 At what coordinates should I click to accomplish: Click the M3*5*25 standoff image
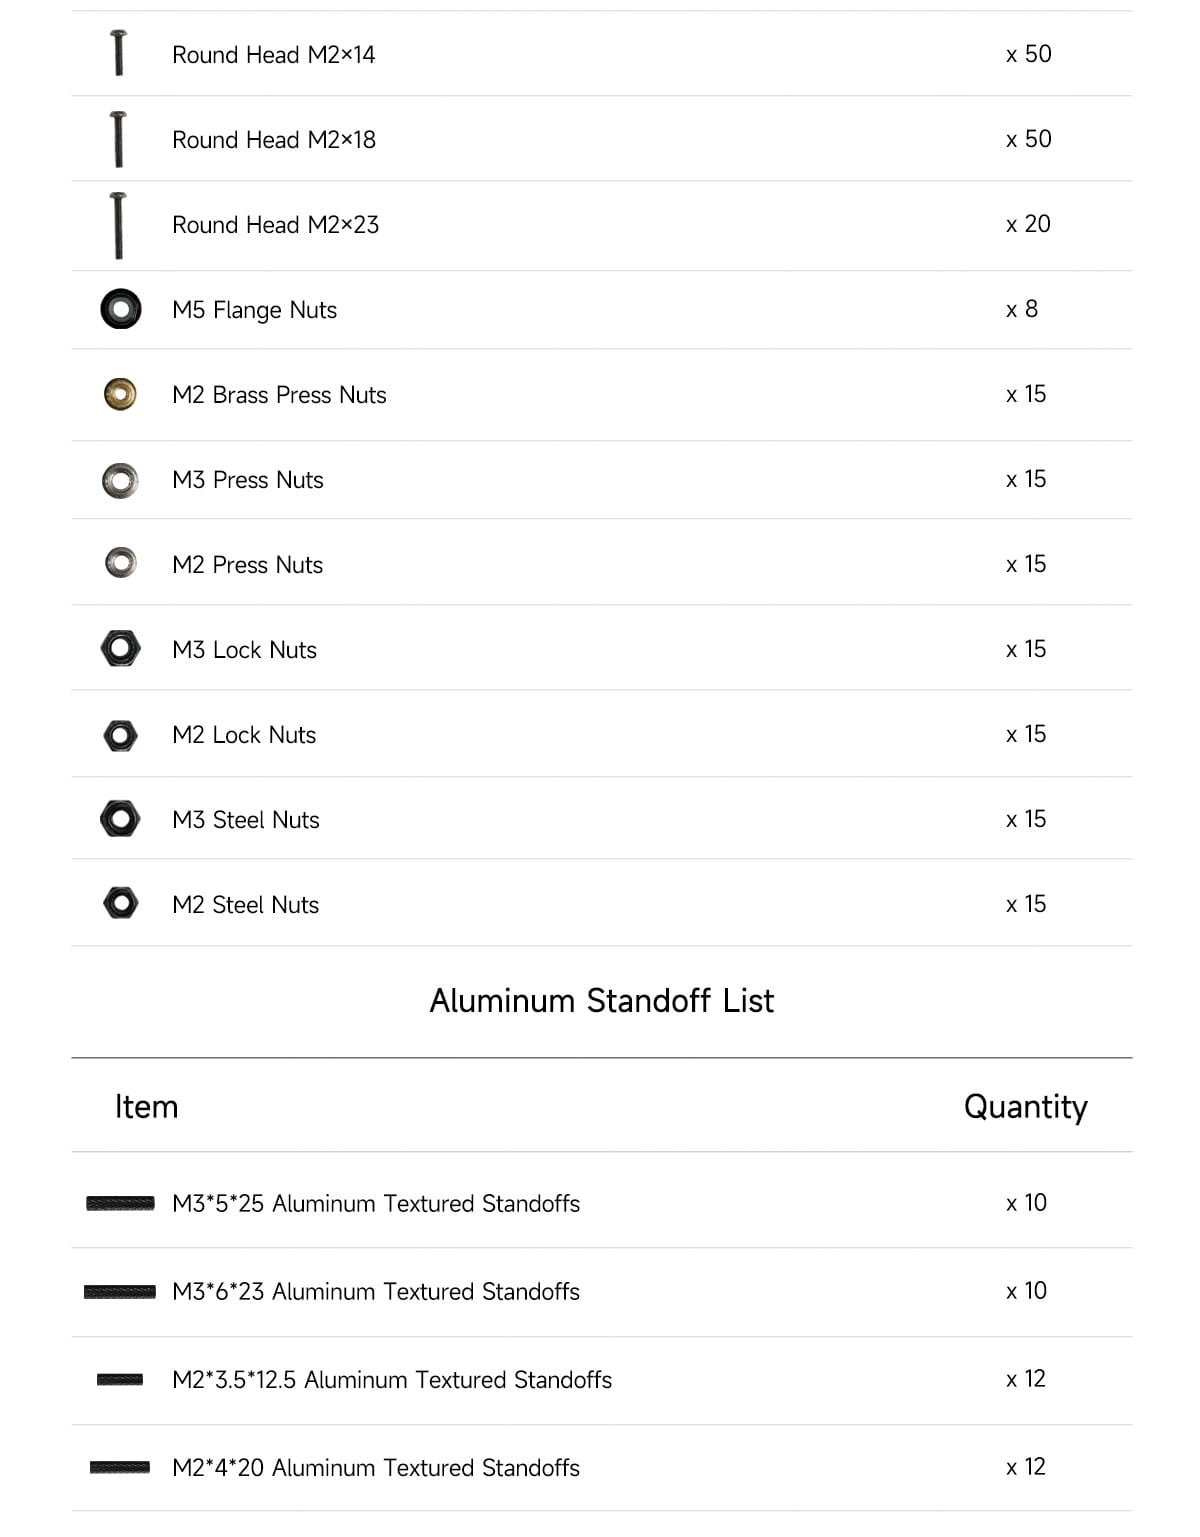(120, 1203)
